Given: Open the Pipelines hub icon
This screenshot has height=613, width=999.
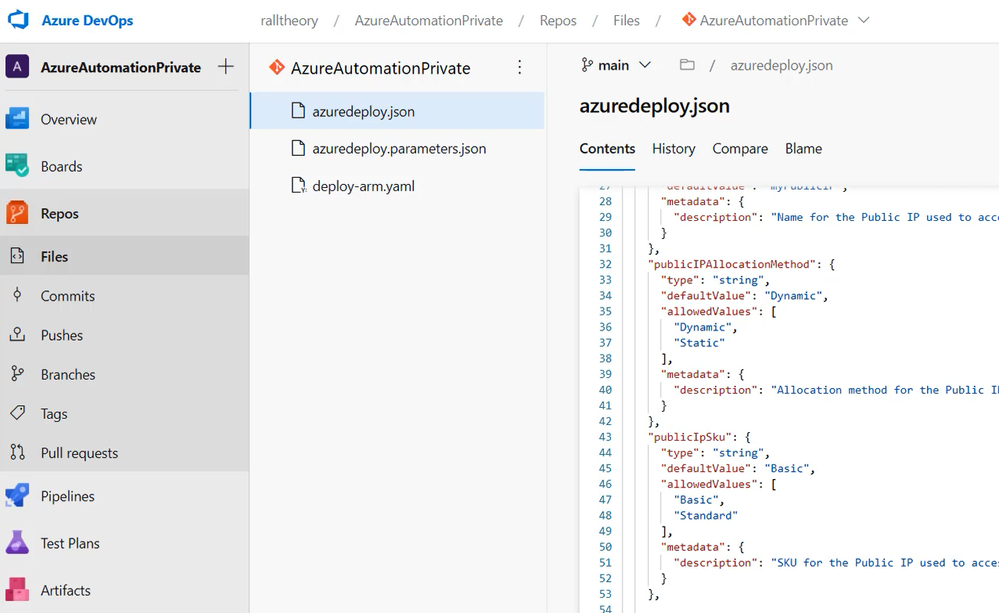Looking at the screenshot, I should [x=17, y=496].
